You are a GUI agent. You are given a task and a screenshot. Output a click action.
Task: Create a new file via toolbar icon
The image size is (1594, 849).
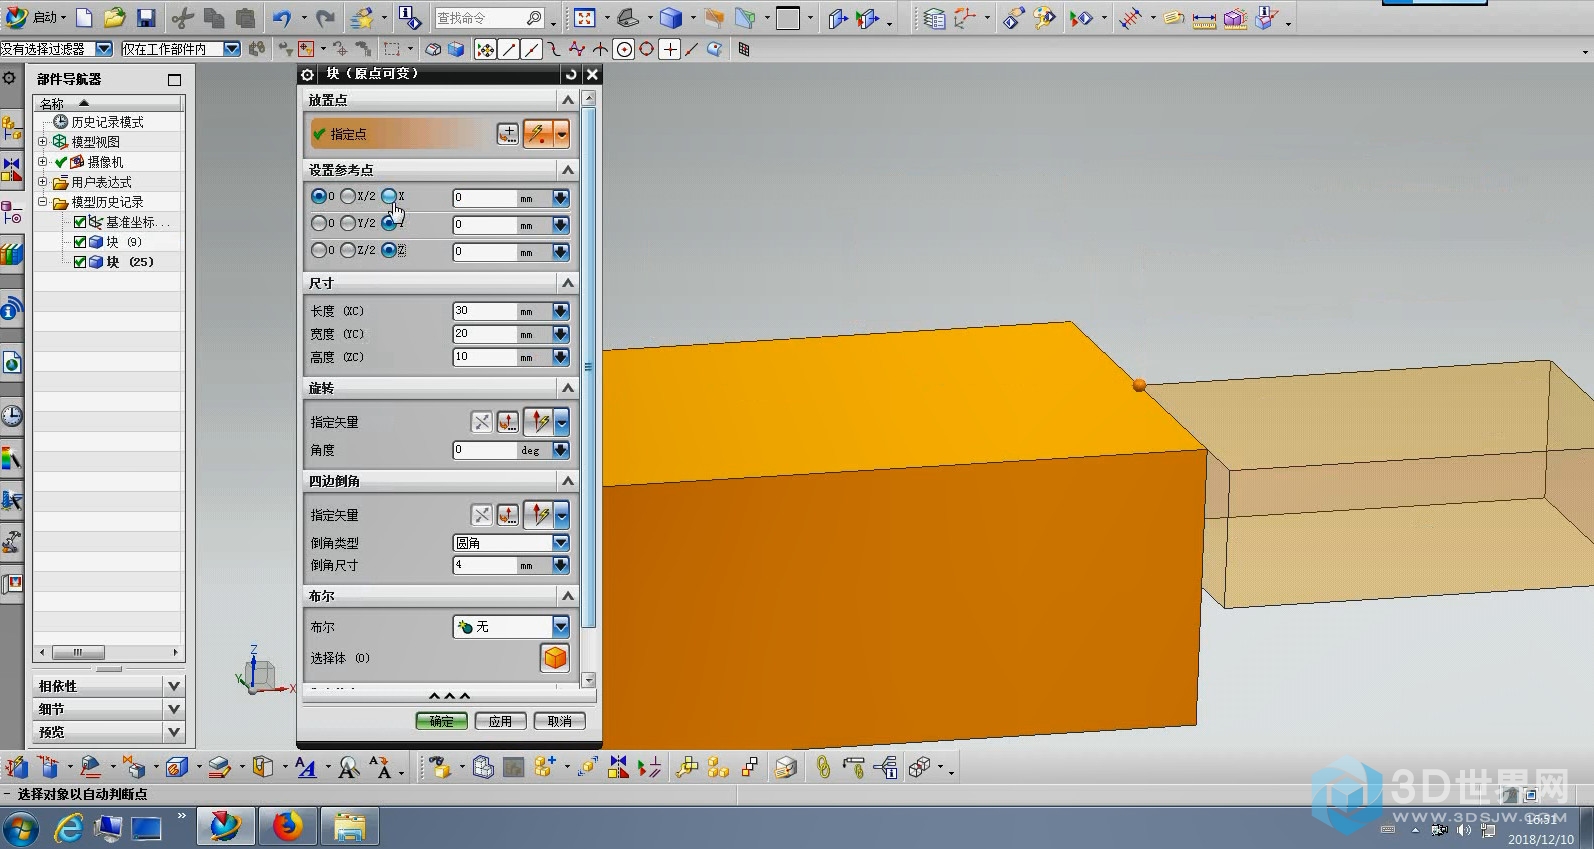click(x=84, y=18)
